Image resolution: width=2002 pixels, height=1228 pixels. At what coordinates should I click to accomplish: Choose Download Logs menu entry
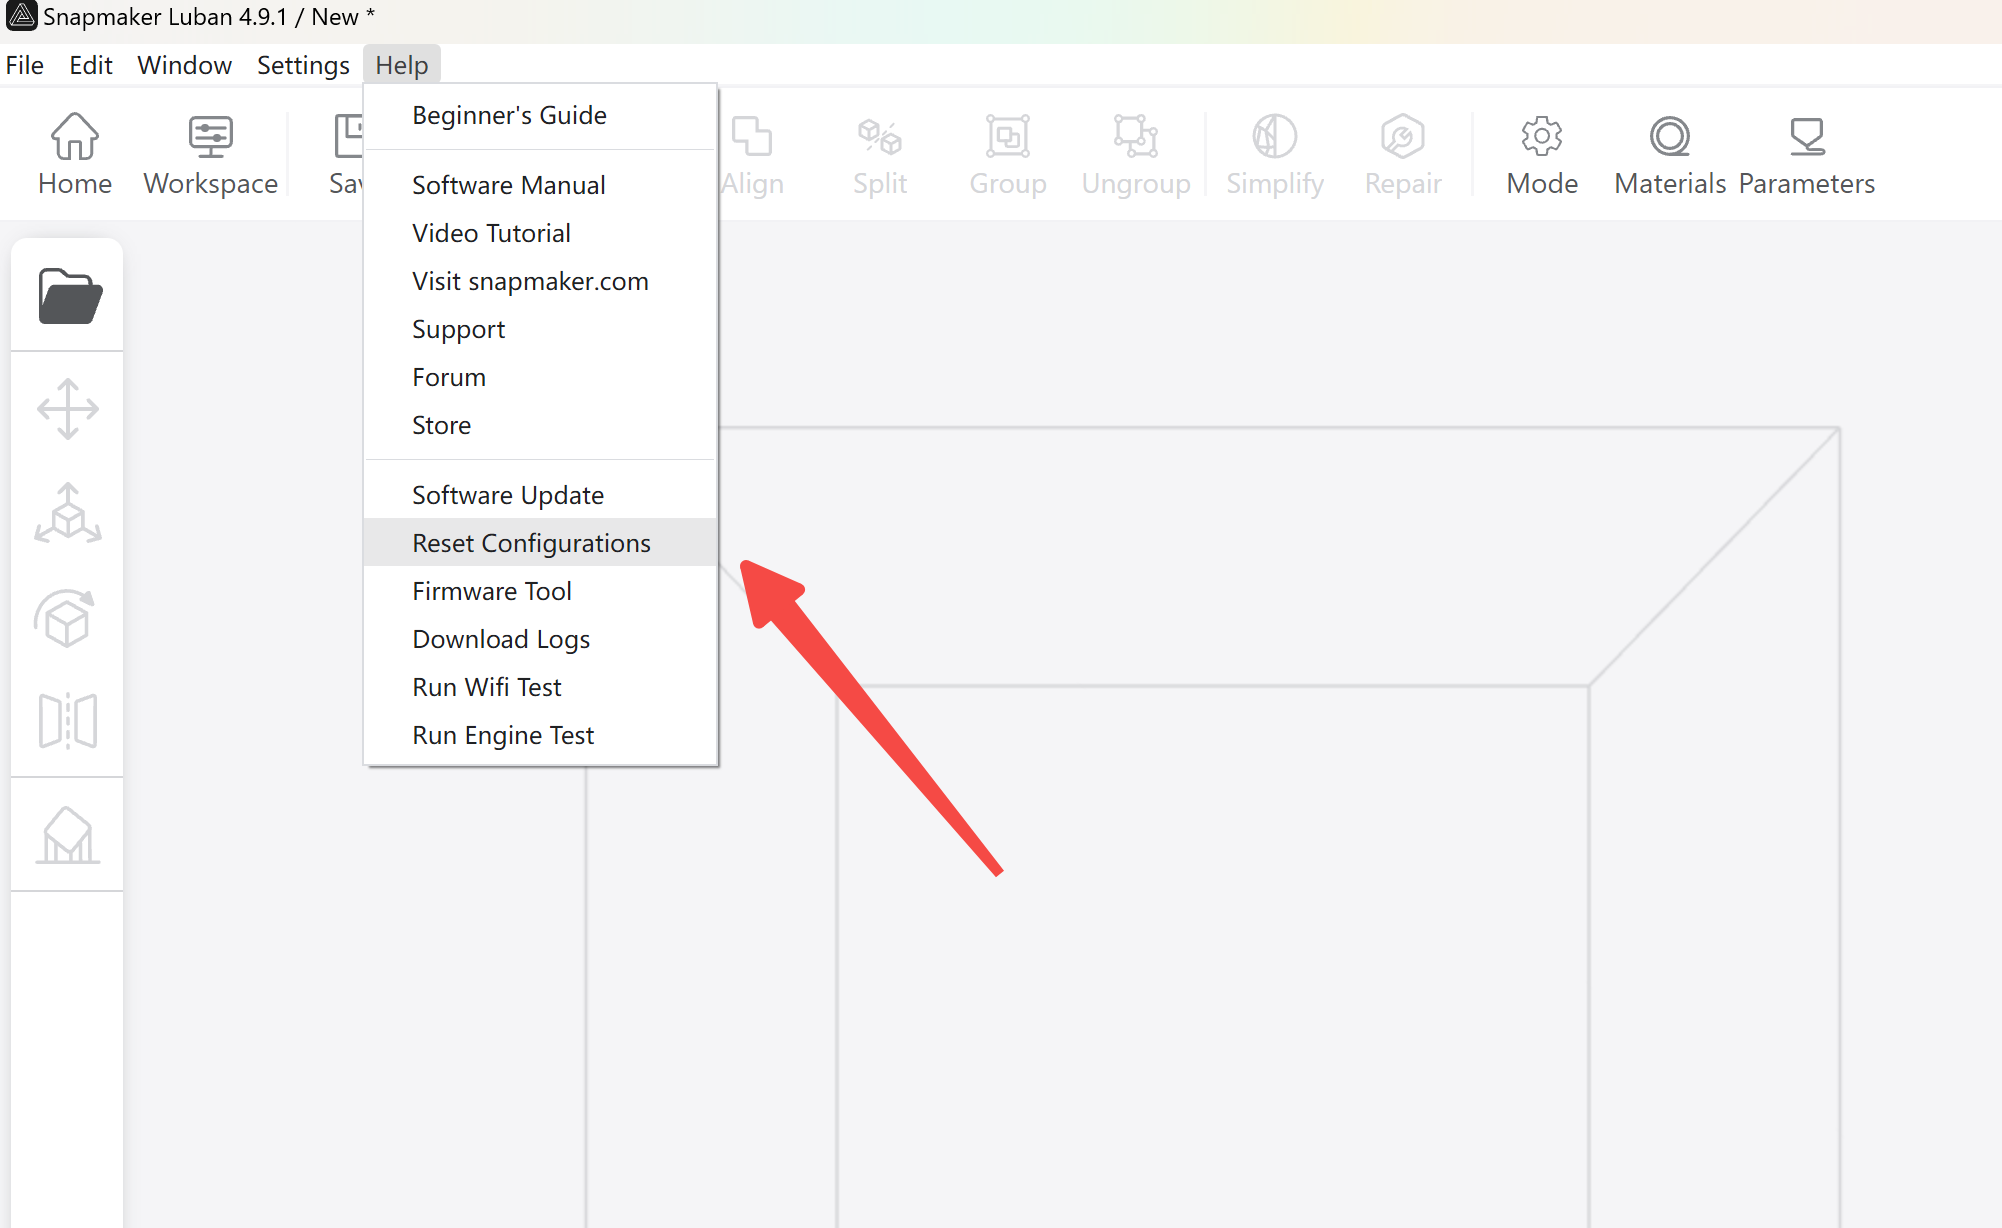pyautogui.click(x=541, y=639)
